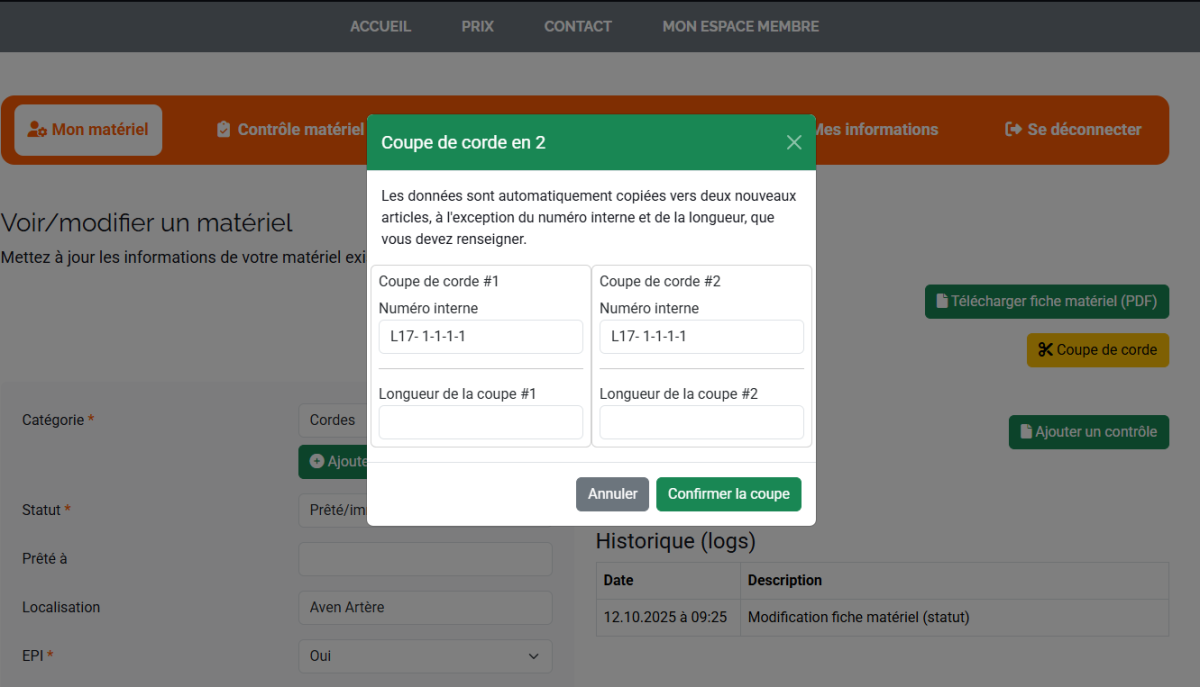Viewport: 1200px width, 687px height.
Task: Expand the EPI dropdown showing Oui
Action: click(x=425, y=656)
